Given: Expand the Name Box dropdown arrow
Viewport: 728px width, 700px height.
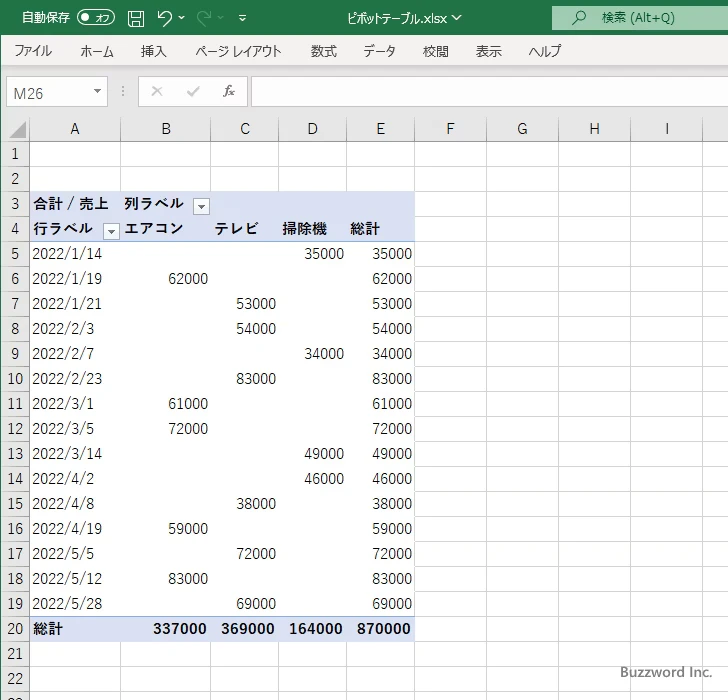Looking at the screenshot, I should point(97,92).
